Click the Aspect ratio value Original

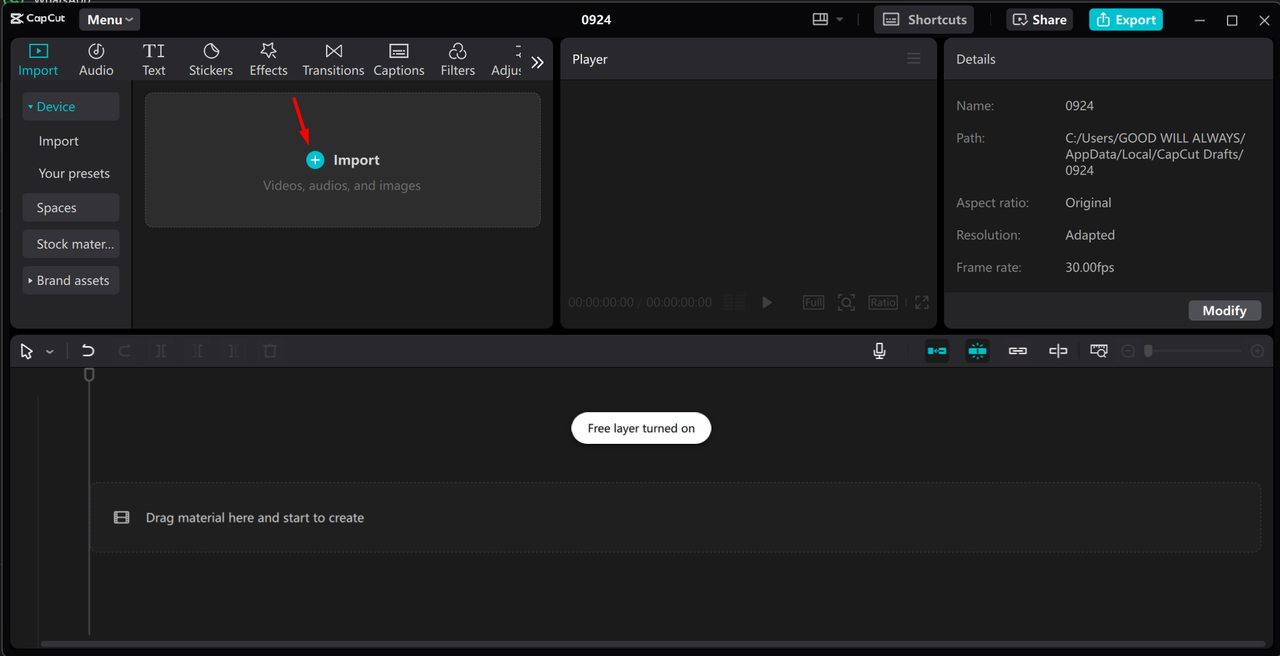[1088, 202]
